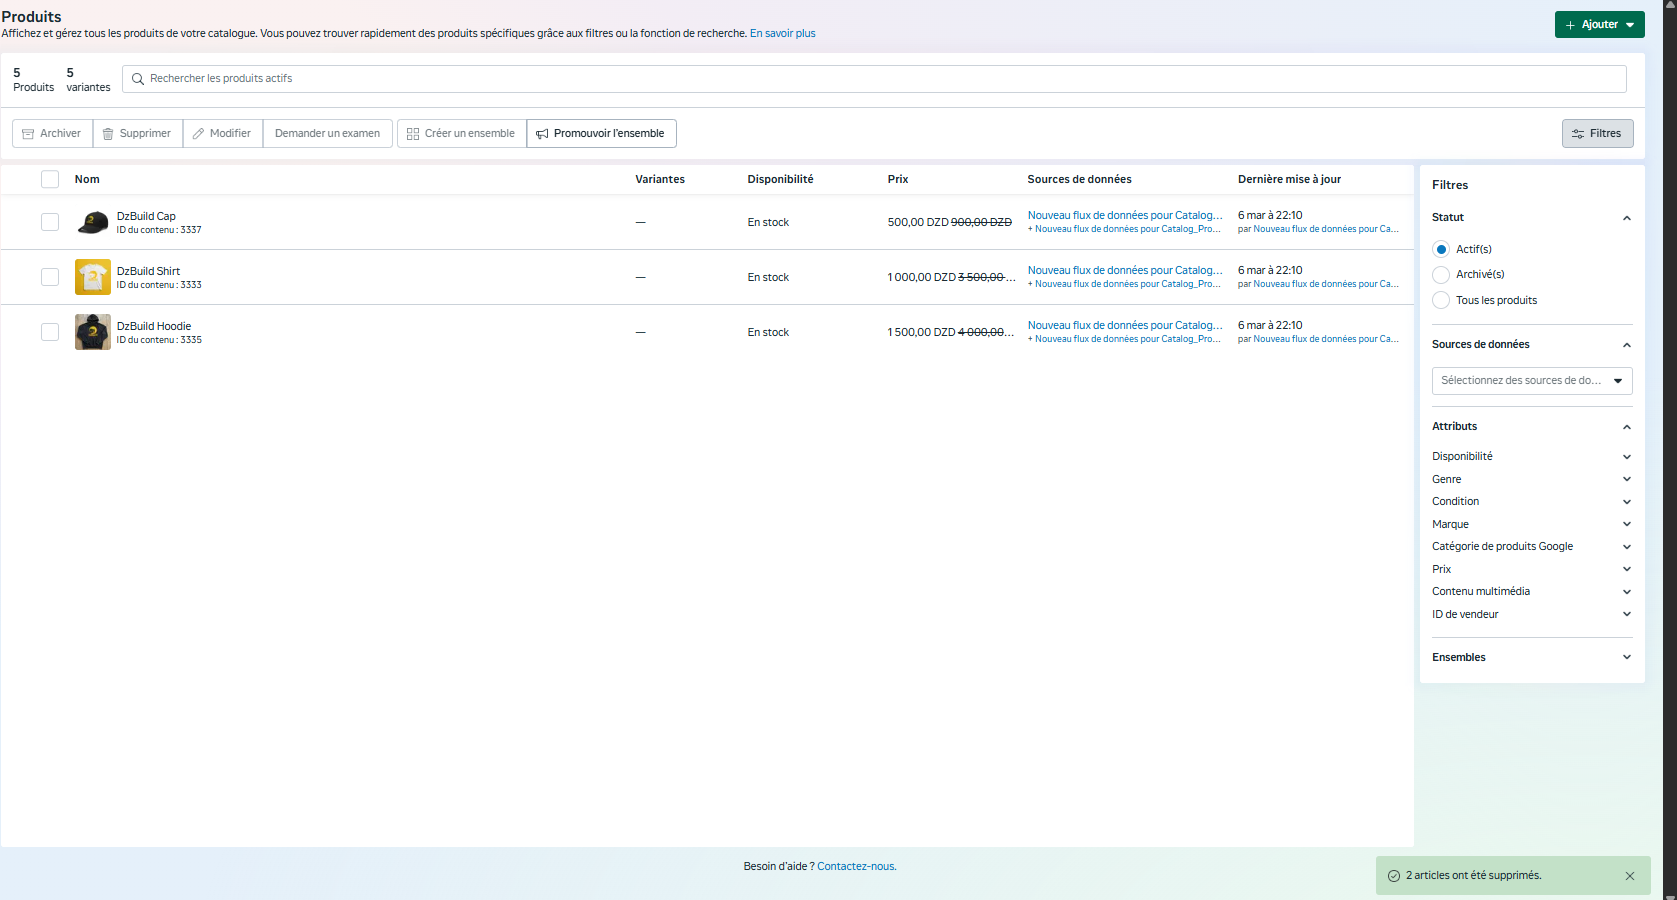Open the Contactez-nous help link

point(856,867)
